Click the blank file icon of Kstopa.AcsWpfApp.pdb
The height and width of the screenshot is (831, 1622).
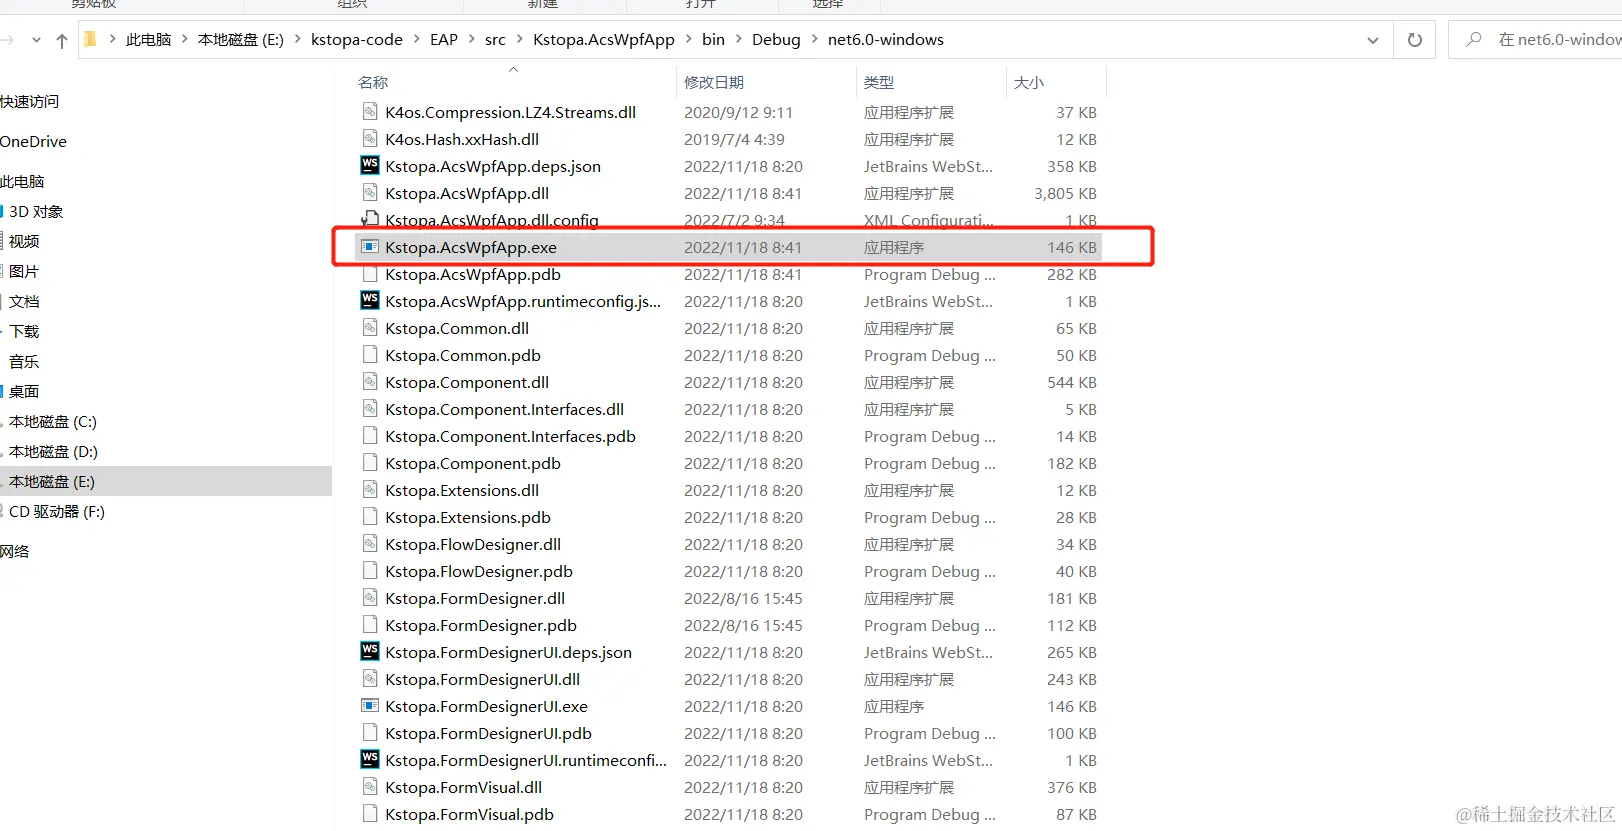(370, 274)
